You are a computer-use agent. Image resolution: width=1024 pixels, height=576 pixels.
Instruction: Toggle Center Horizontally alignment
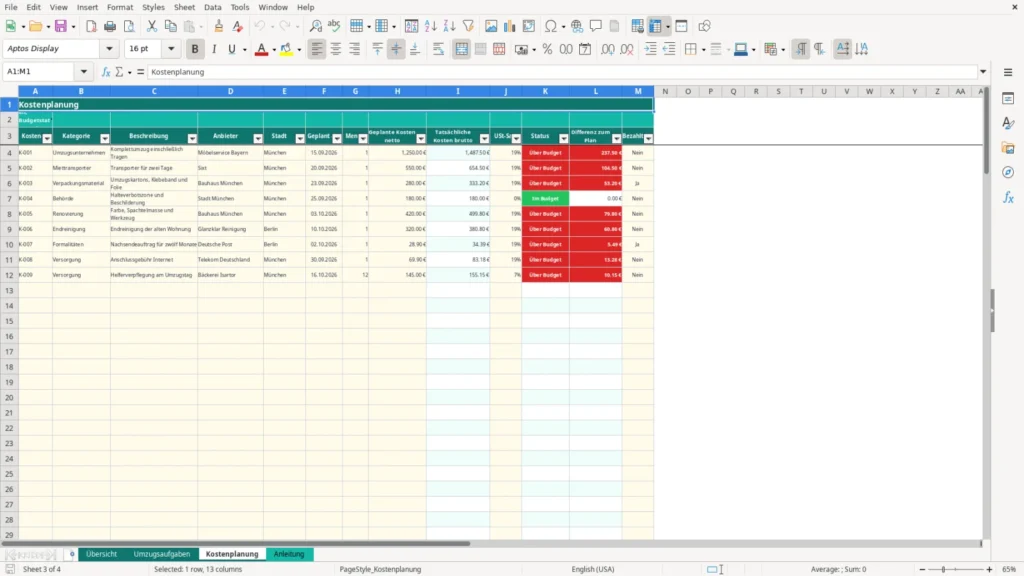(336, 49)
